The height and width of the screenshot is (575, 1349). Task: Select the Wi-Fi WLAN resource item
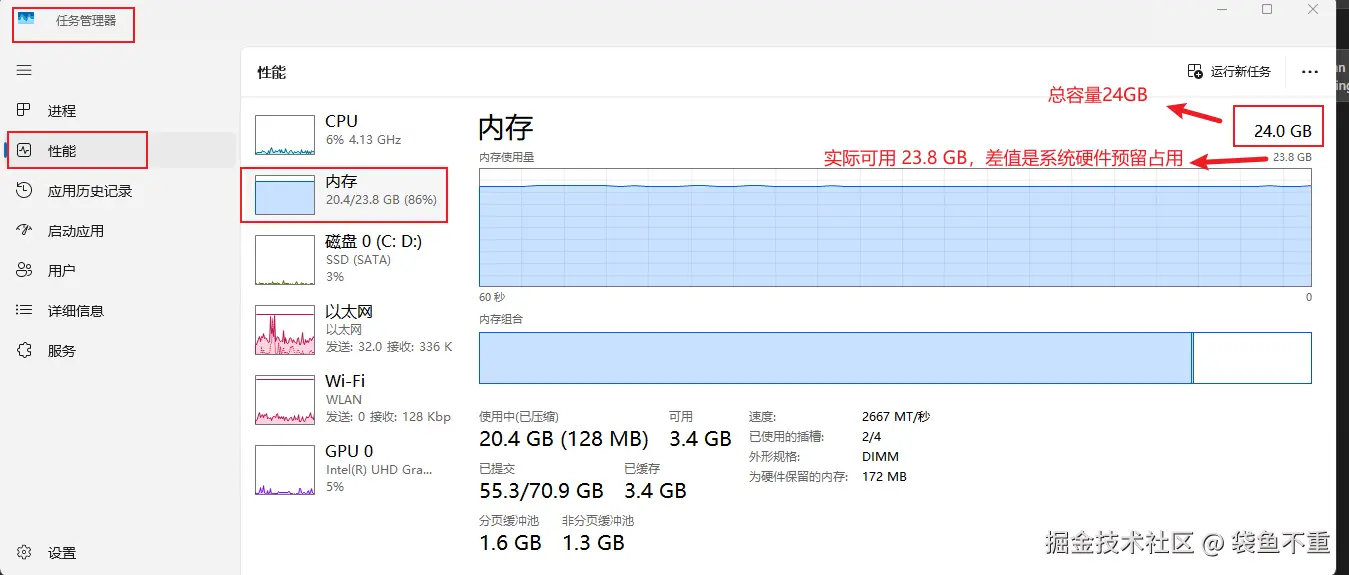click(345, 398)
